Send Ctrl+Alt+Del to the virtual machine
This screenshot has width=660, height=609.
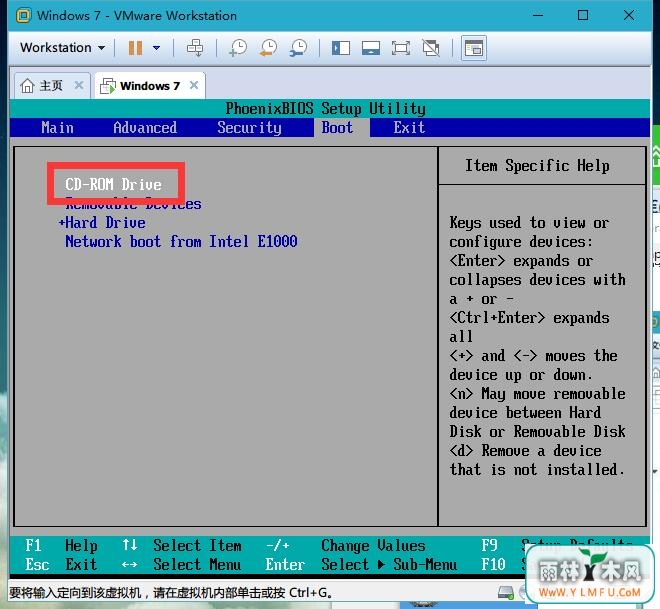pyautogui.click(x=195, y=48)
